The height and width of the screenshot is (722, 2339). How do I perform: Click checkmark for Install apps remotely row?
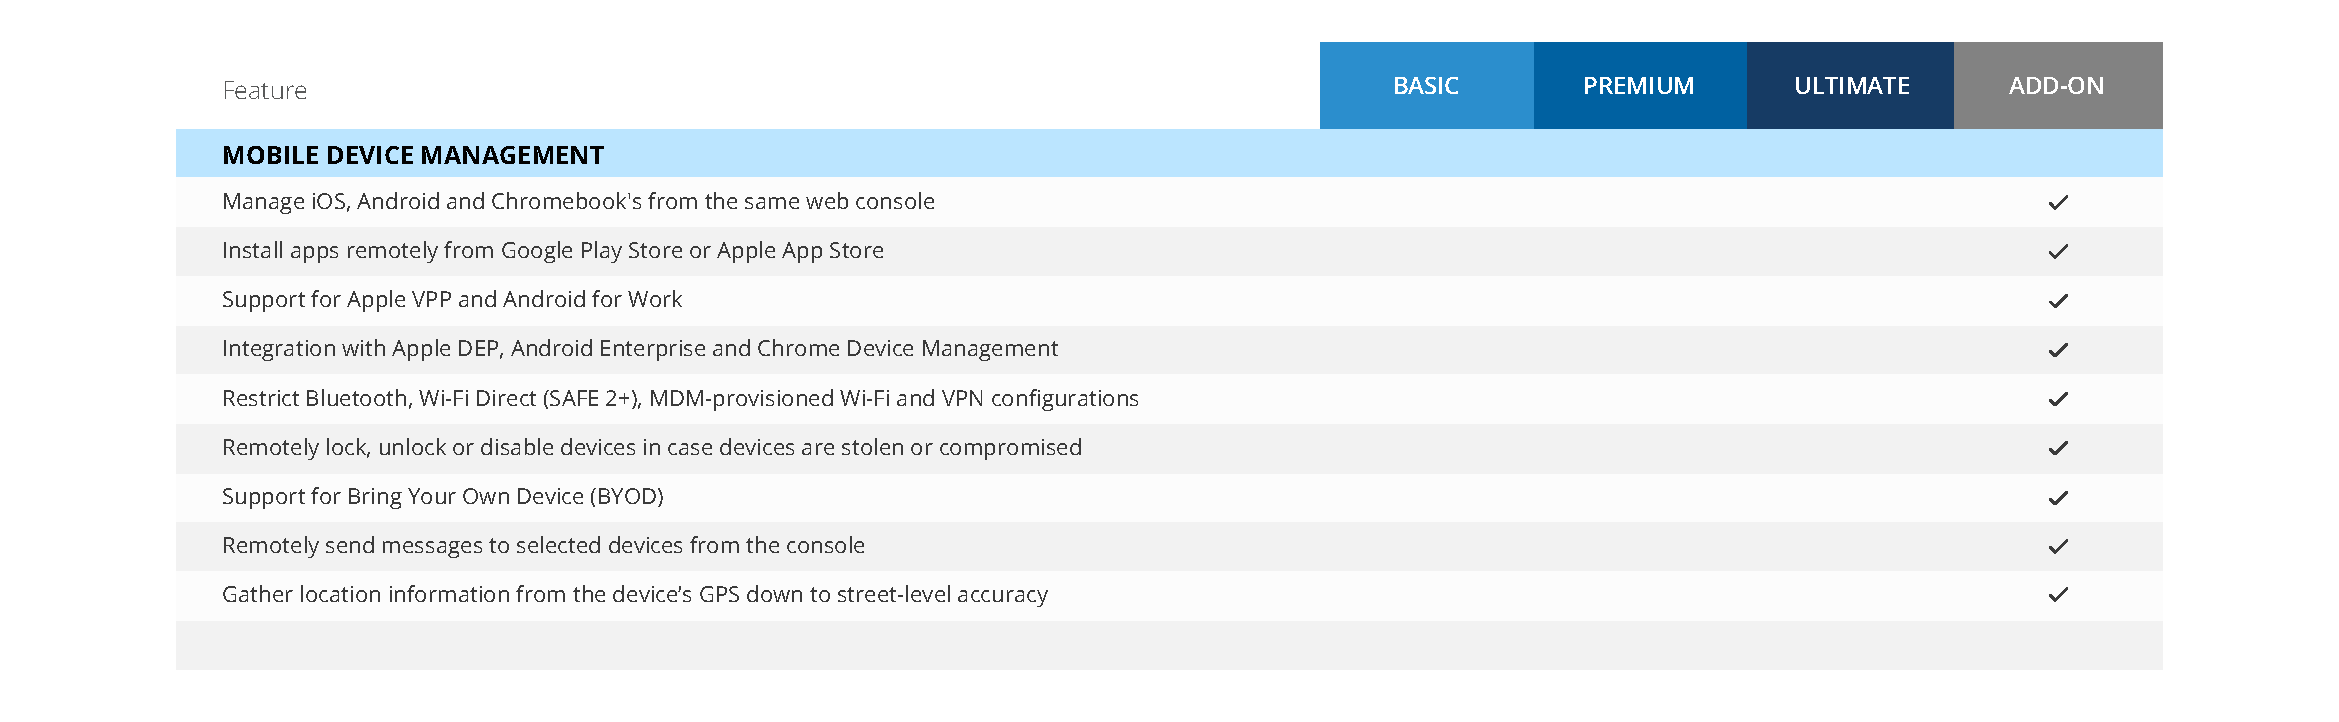2058,252
